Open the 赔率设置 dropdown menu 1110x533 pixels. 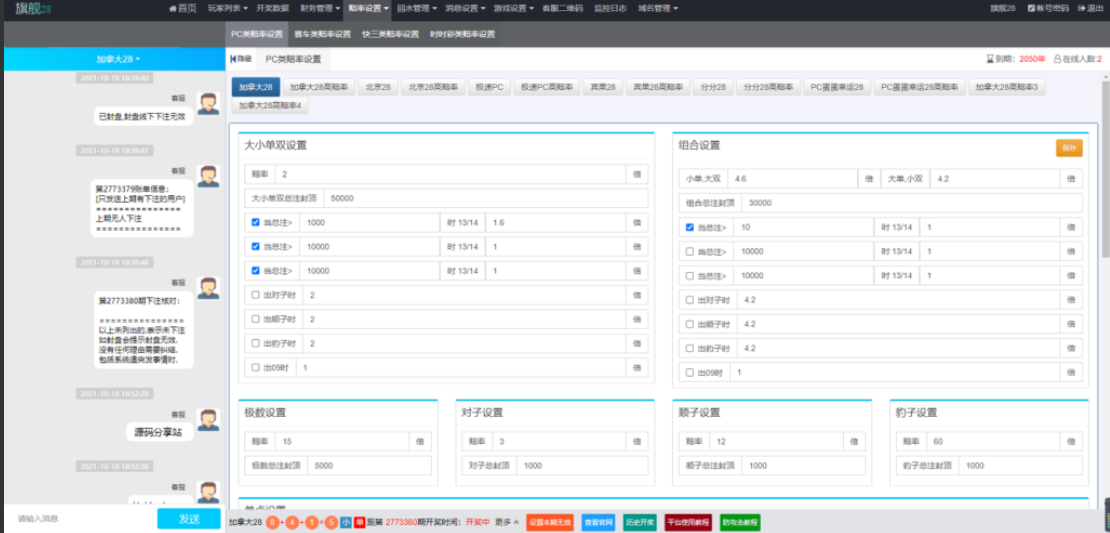point(369,8)
